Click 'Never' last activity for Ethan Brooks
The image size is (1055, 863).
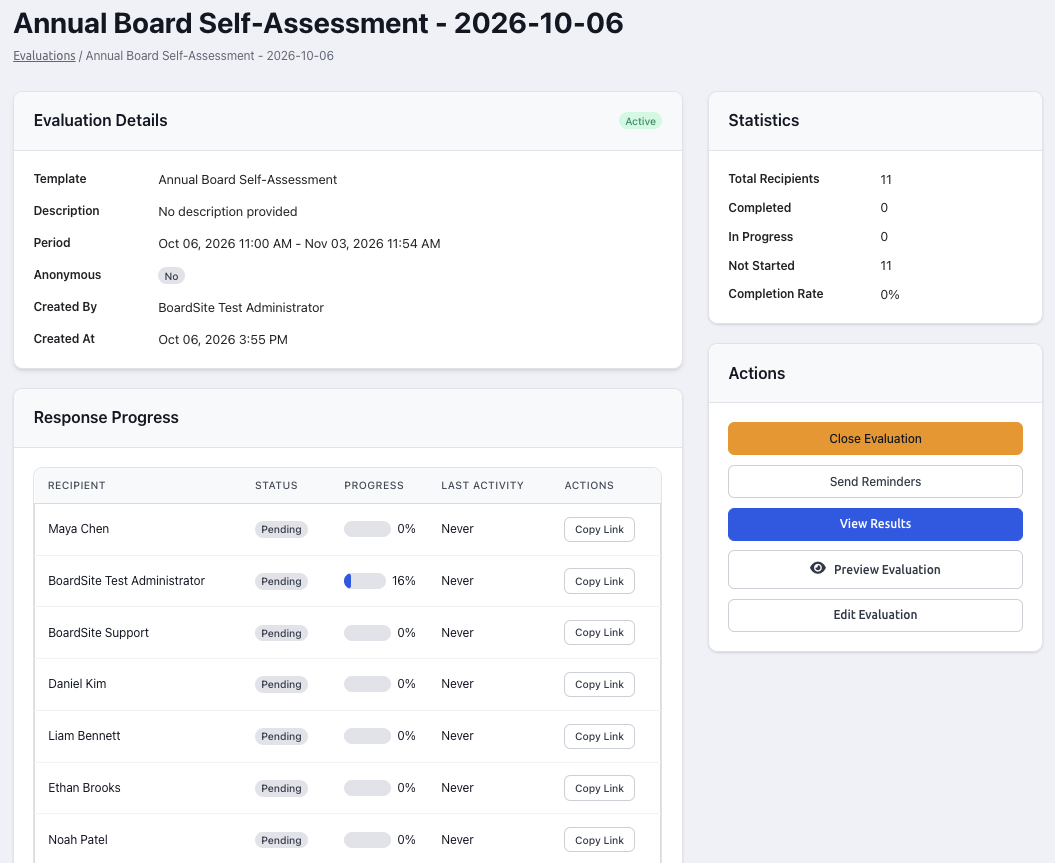[x=458, y=788]
